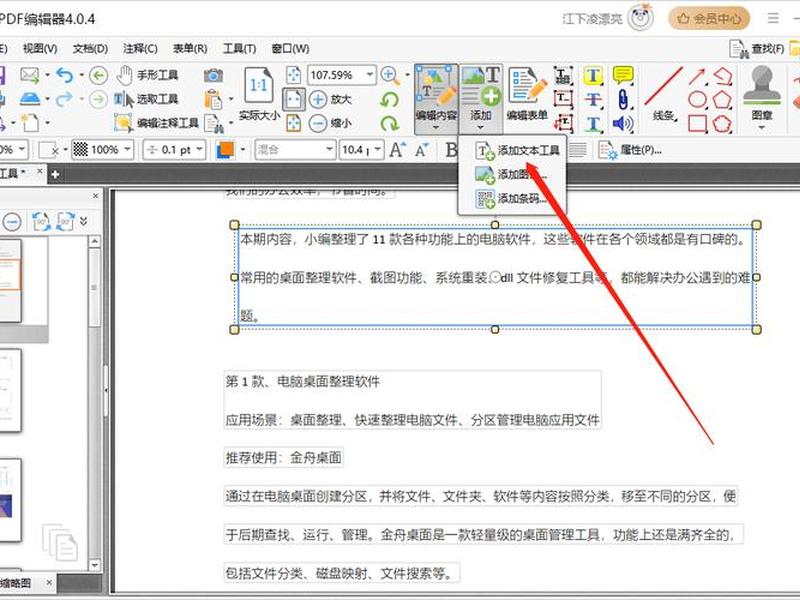Select the Cloud shape tool
Viewport: 800px width, 600px height.
[x=722, y=123]
